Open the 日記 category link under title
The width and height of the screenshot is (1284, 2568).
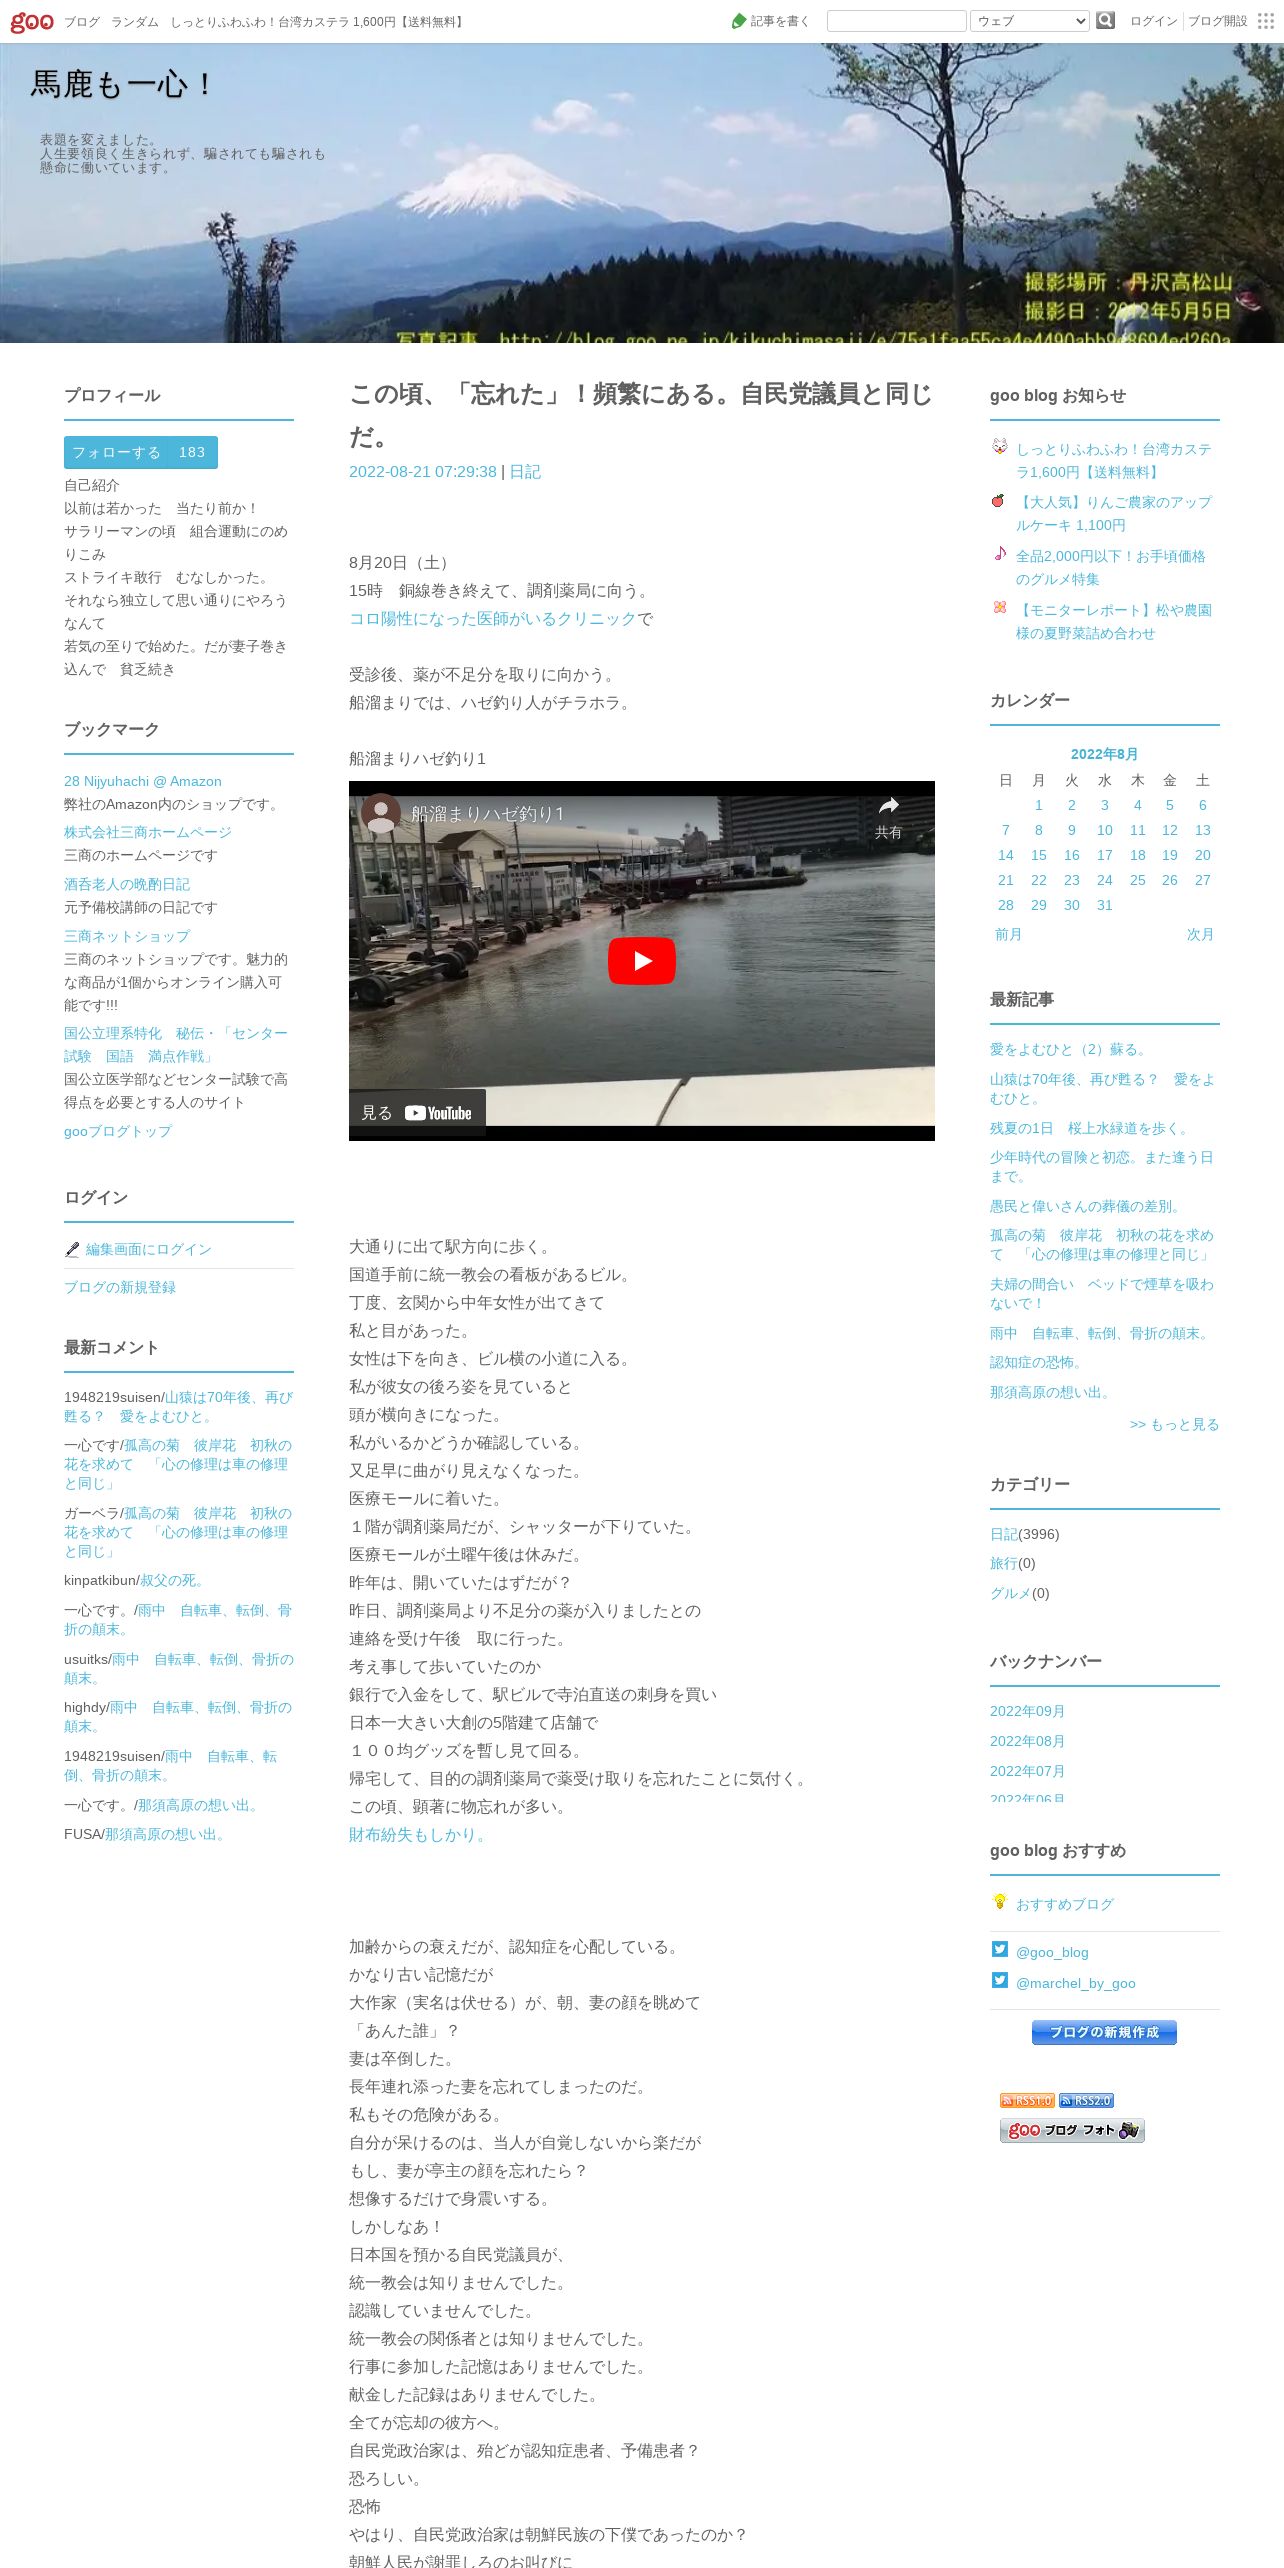525,472
